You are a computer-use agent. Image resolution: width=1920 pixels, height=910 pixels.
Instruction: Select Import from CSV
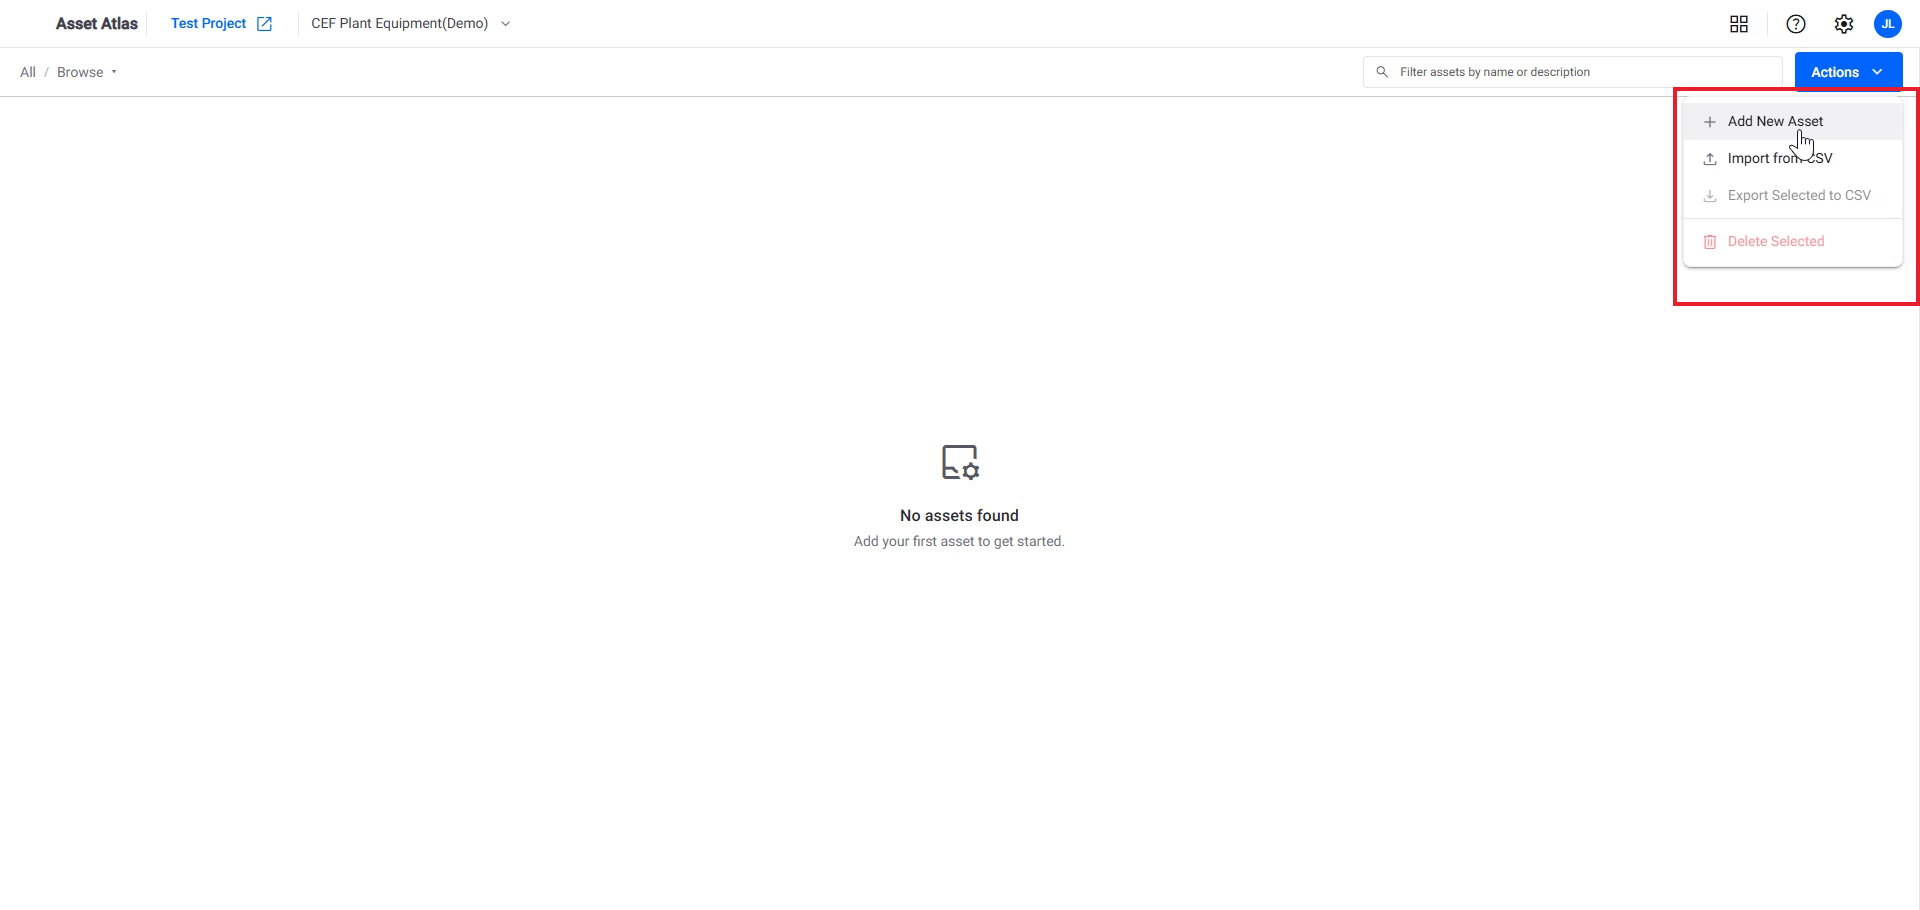[1793, 158]
